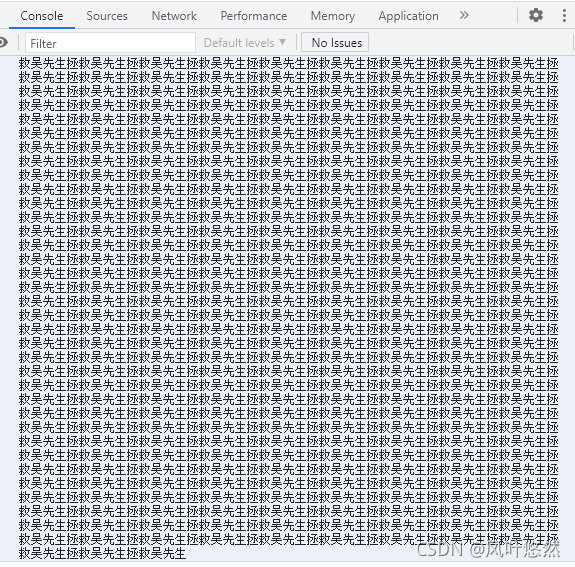Open DevTools settings gear
The image size is (575, 567).
pyautogui.click(x=536, y=15)
